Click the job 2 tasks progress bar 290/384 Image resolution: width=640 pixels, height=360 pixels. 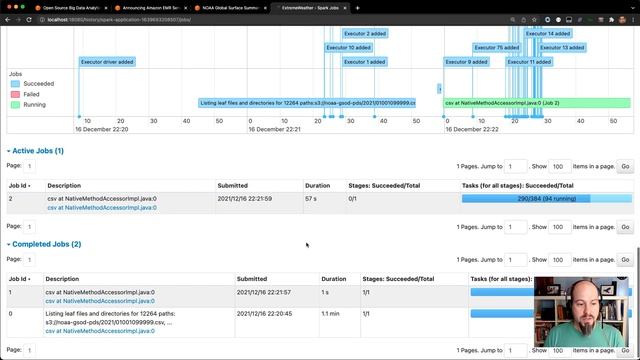click(x=547, y=199)
